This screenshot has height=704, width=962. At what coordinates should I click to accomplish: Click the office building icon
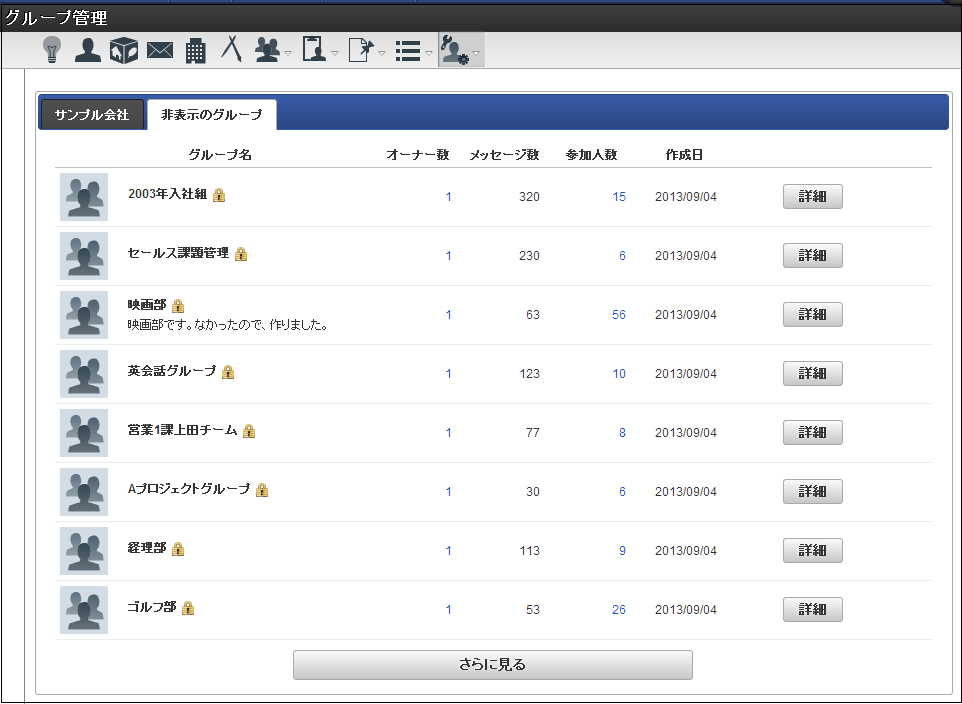196,50
